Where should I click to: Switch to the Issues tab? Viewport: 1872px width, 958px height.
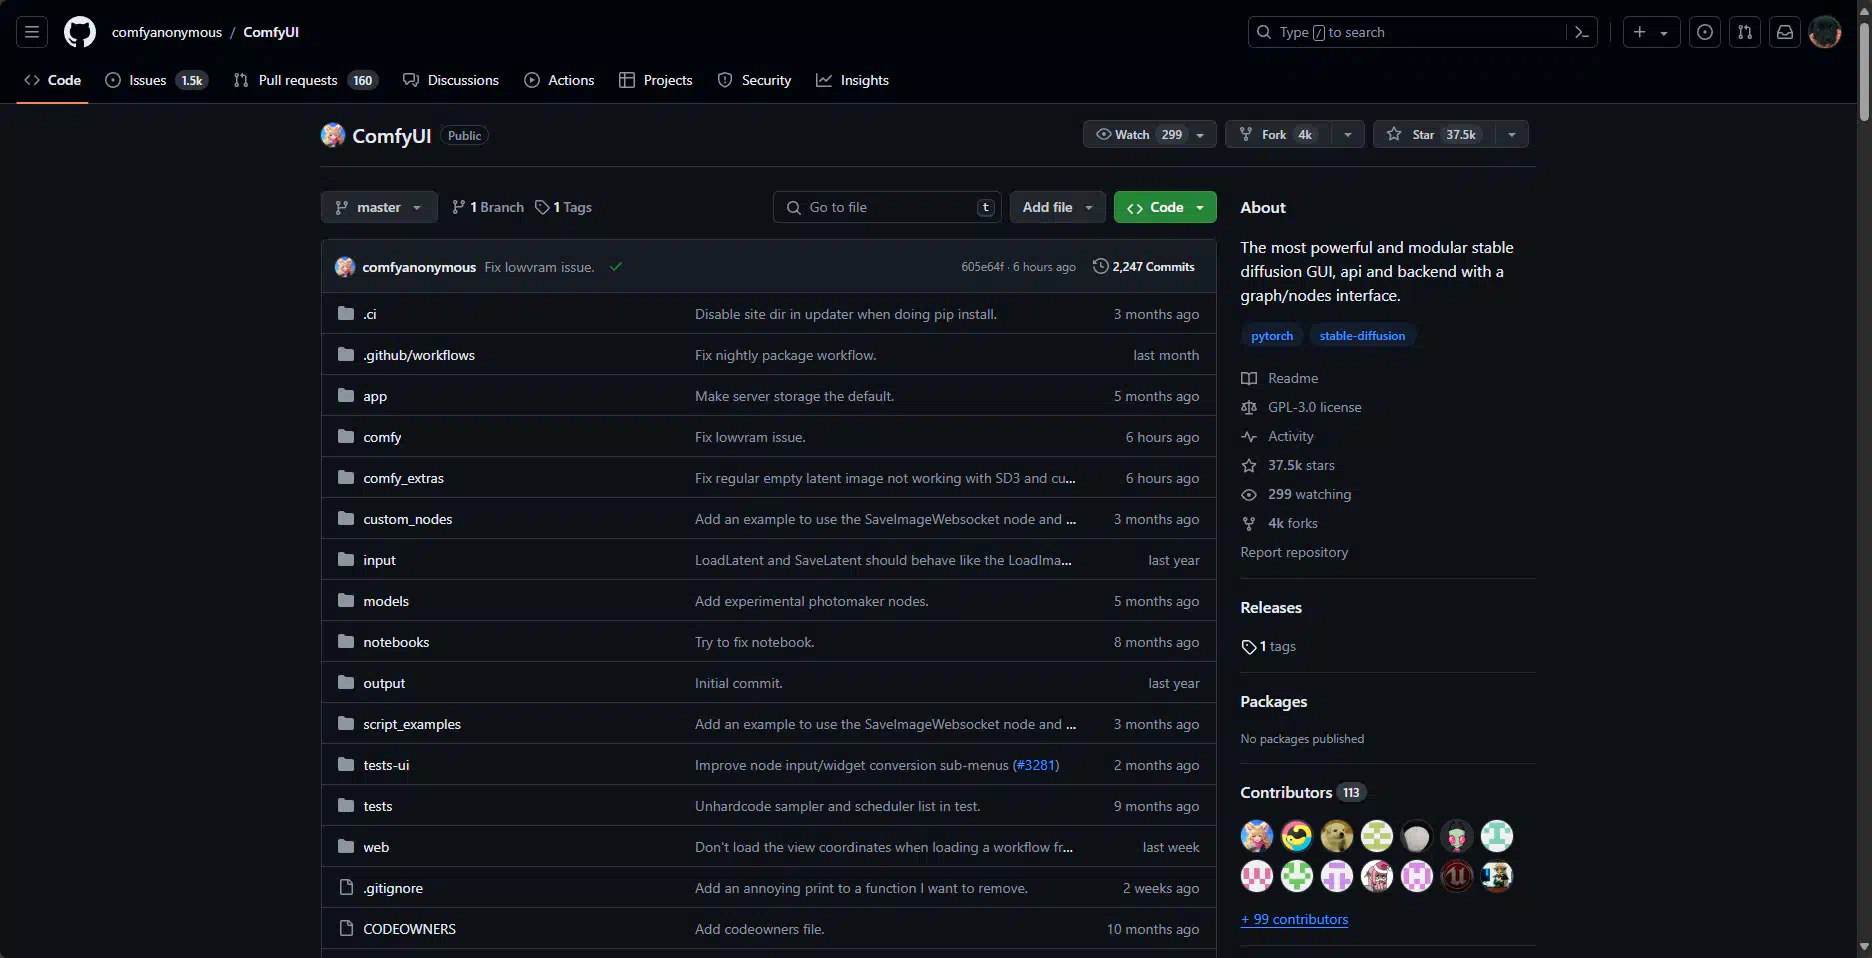coord(156,80)
